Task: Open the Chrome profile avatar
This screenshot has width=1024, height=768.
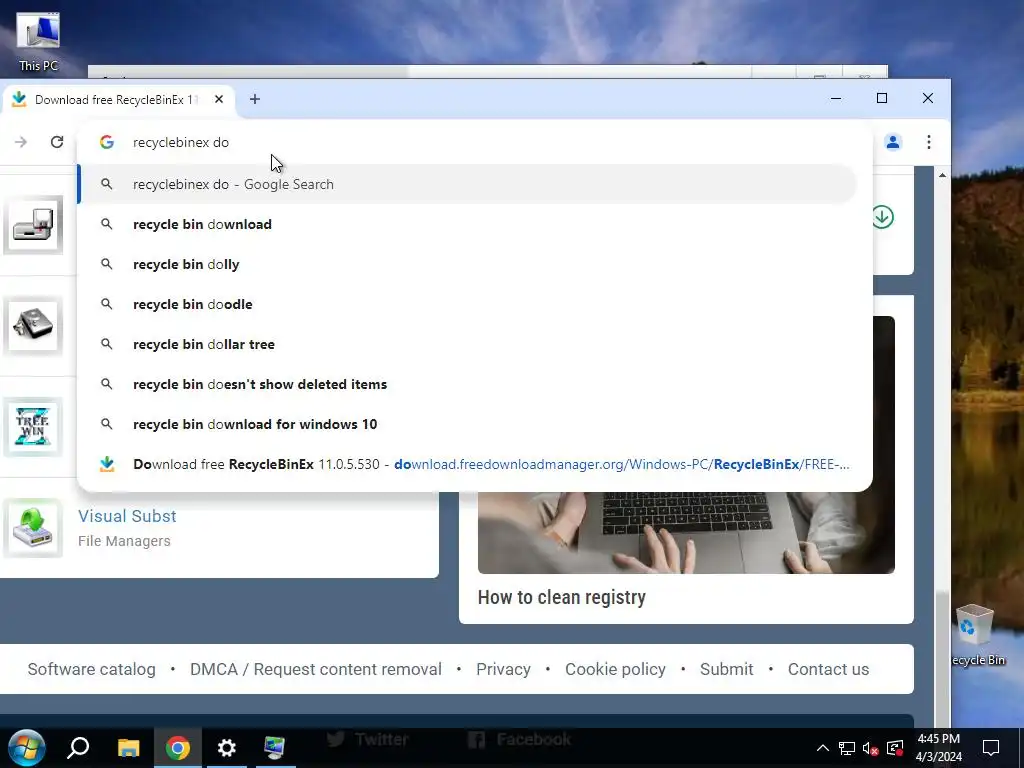Action: [893, 142]
